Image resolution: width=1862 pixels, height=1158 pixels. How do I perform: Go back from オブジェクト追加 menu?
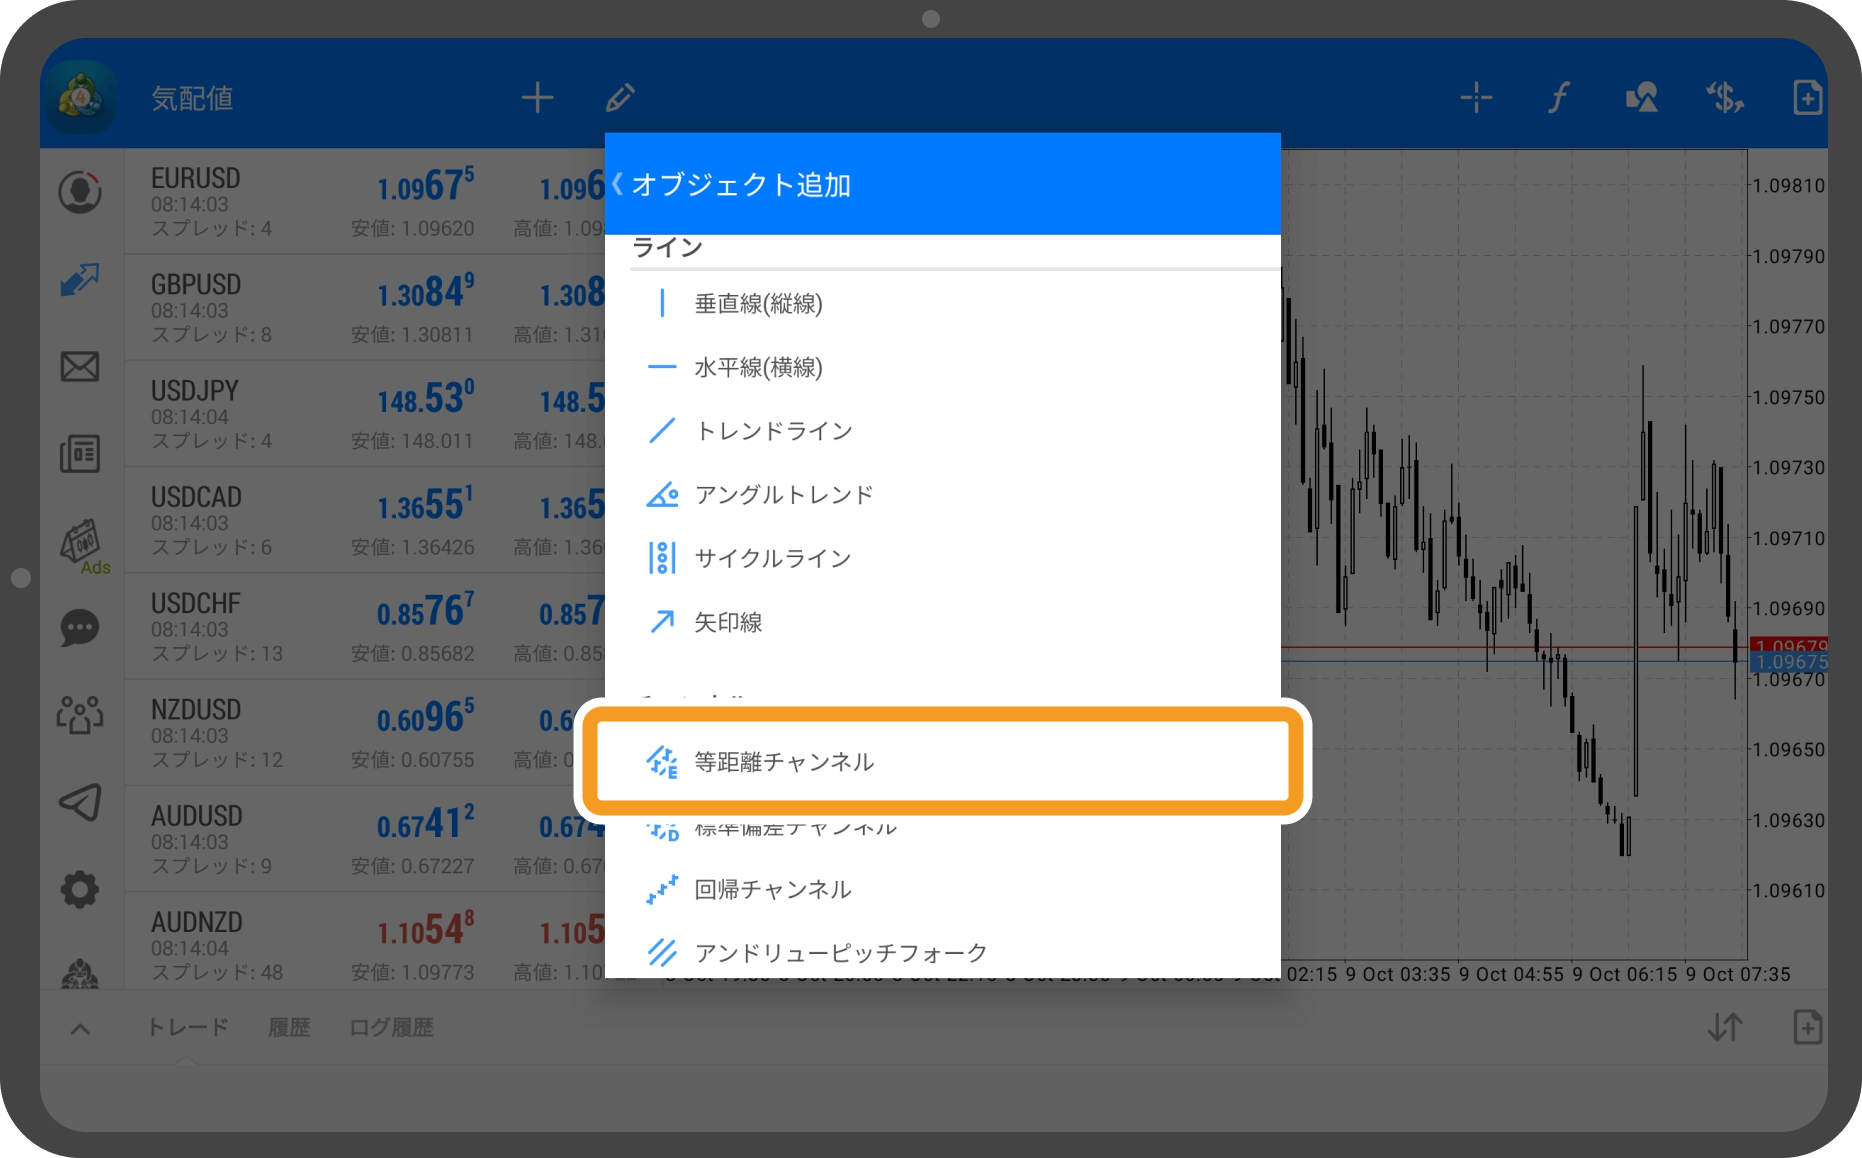(x=618, y=184)
